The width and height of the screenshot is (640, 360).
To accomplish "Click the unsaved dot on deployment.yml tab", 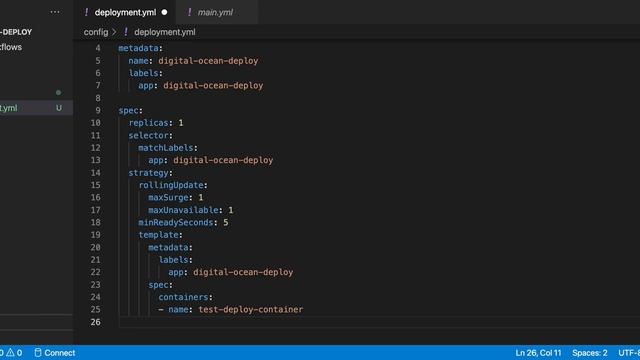I will pyautogui.click(x=164, y=12).
